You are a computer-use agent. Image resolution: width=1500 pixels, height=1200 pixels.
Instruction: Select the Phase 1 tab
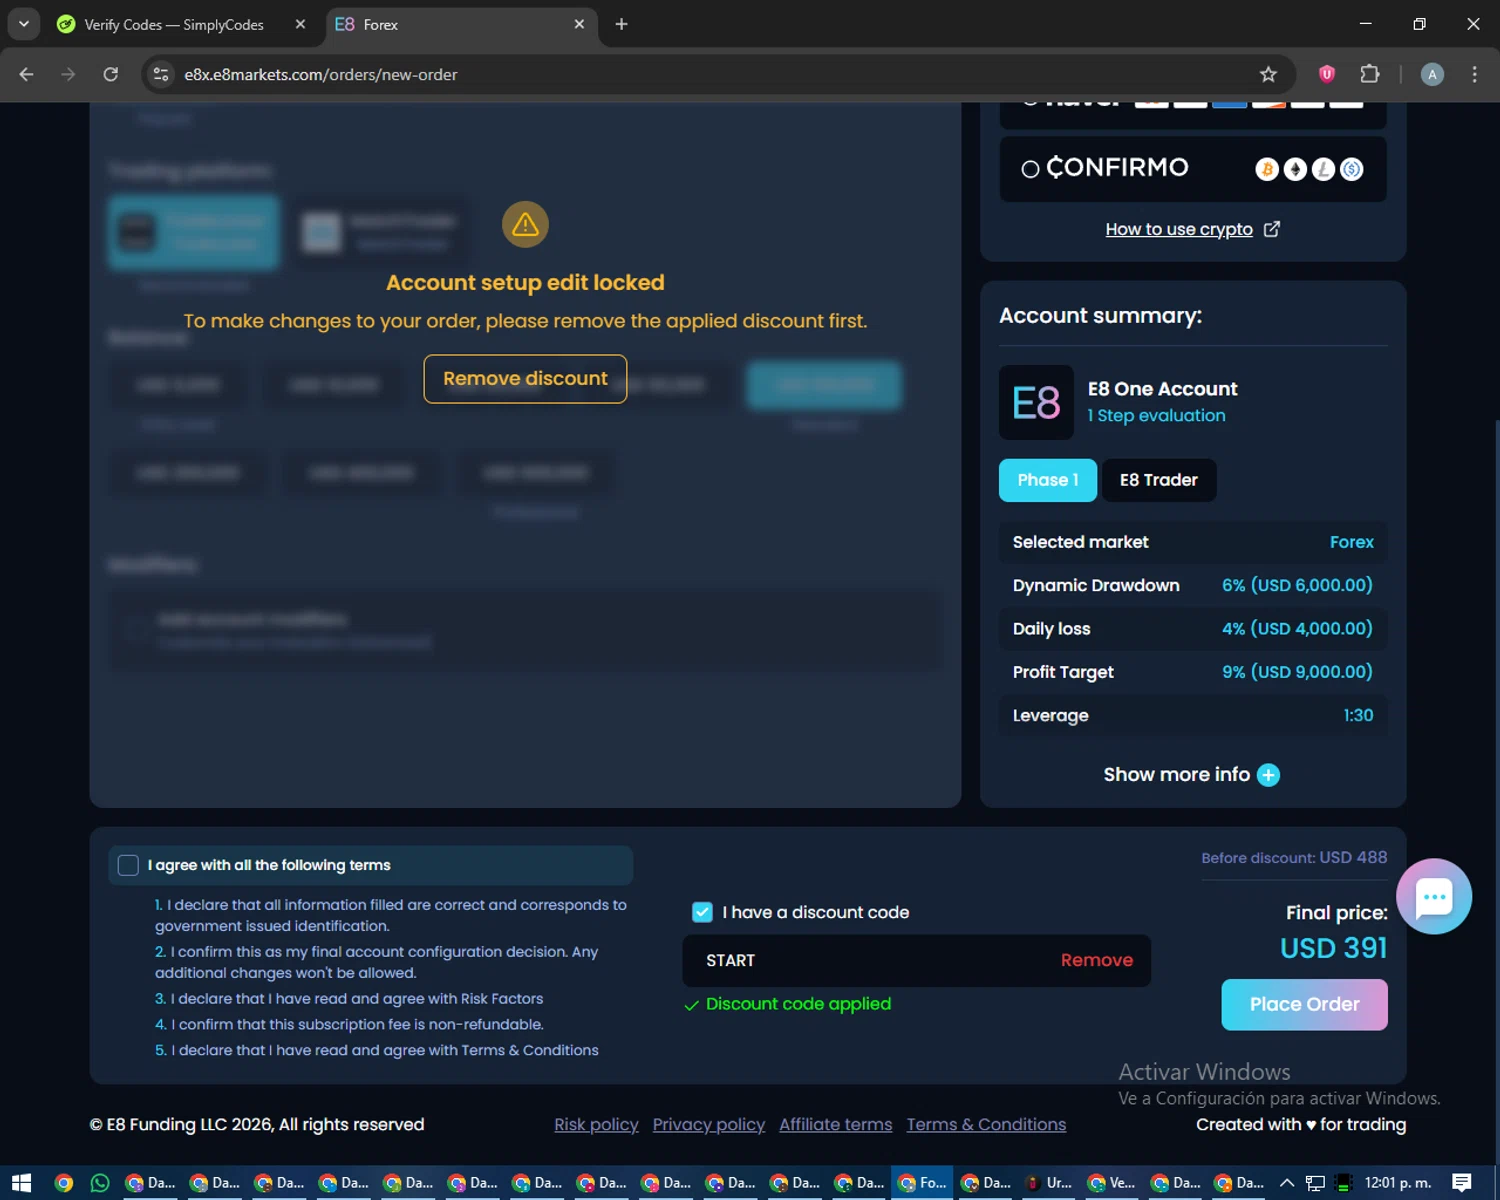1047,480
